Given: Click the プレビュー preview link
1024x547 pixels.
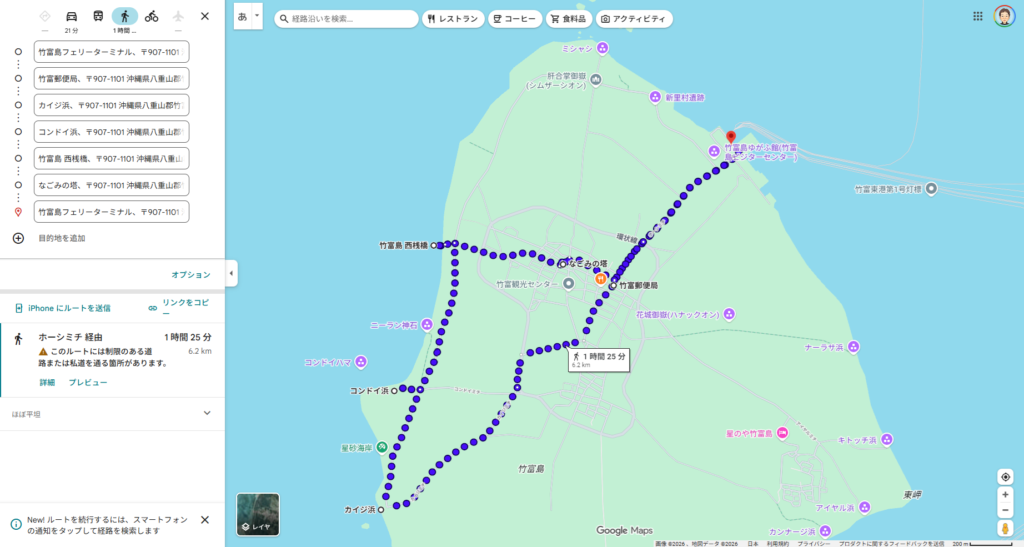Looking at the screenshot, I should (88, 383).
